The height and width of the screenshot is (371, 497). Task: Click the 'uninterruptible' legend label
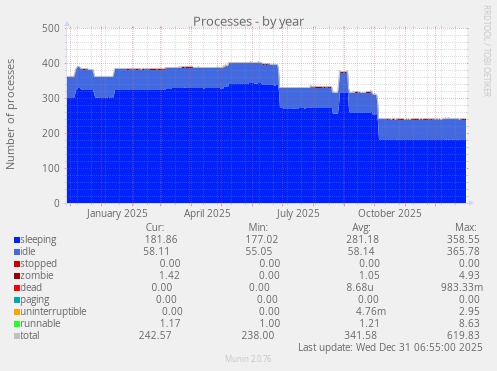click(x=53, y=312)
